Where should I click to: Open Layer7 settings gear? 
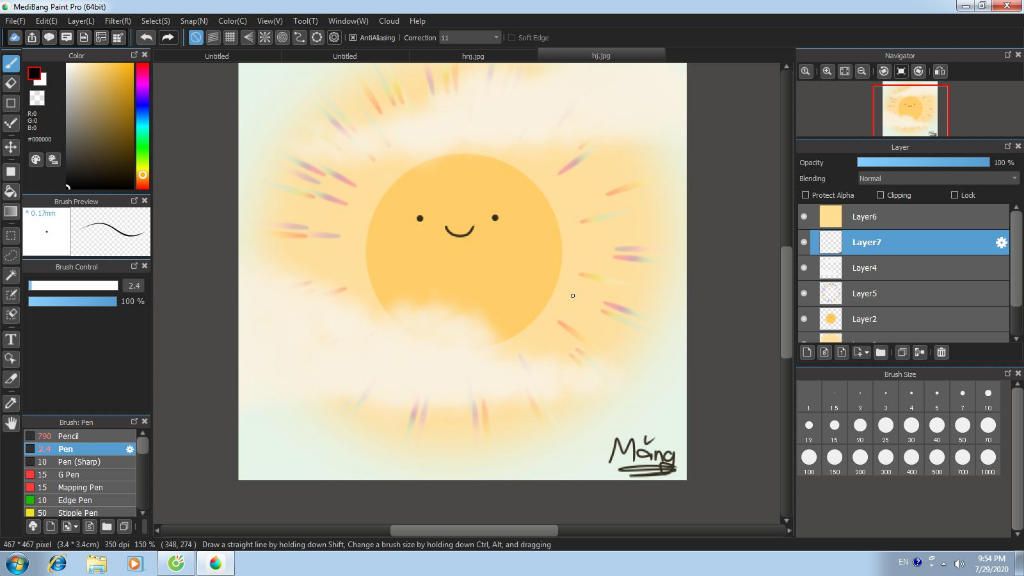(1001, 242)
